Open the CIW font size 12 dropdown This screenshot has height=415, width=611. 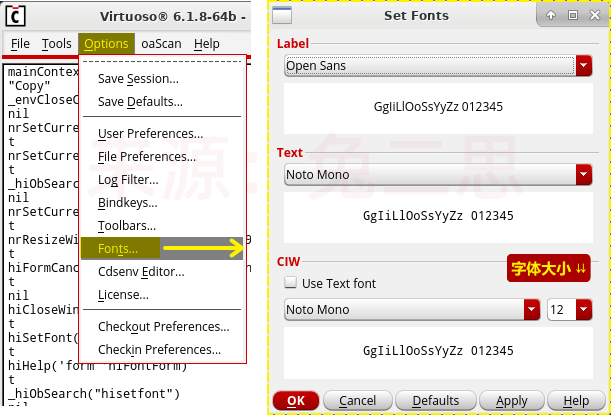(x=583, y=309)
